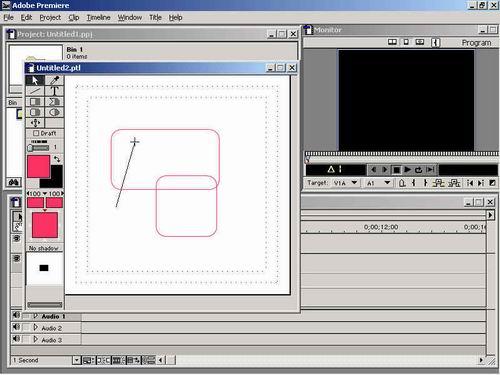500x375 pixels.
Task: Click the Add Marker button in Monitor
Action: coord(402,183)
